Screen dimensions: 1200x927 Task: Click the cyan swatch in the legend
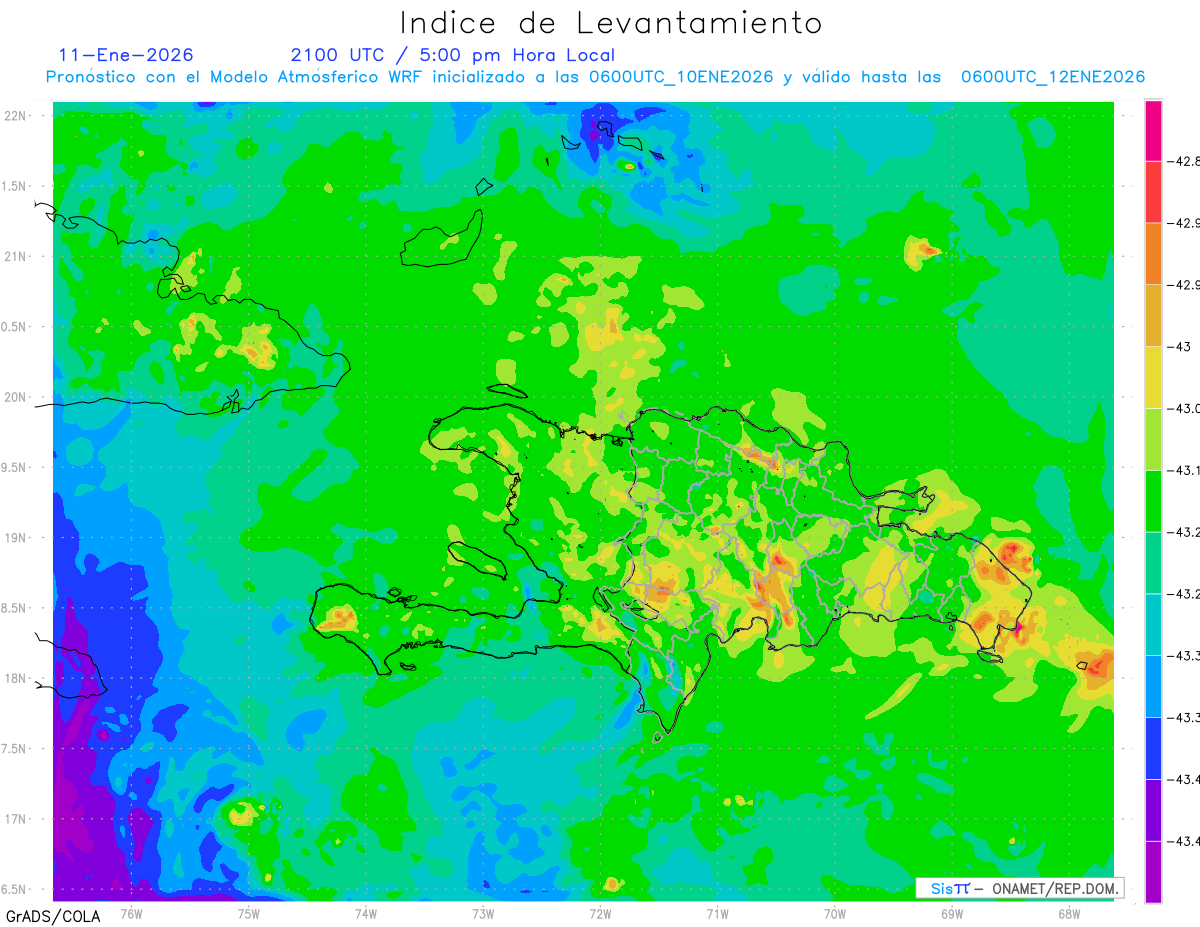click(1153, 624)
